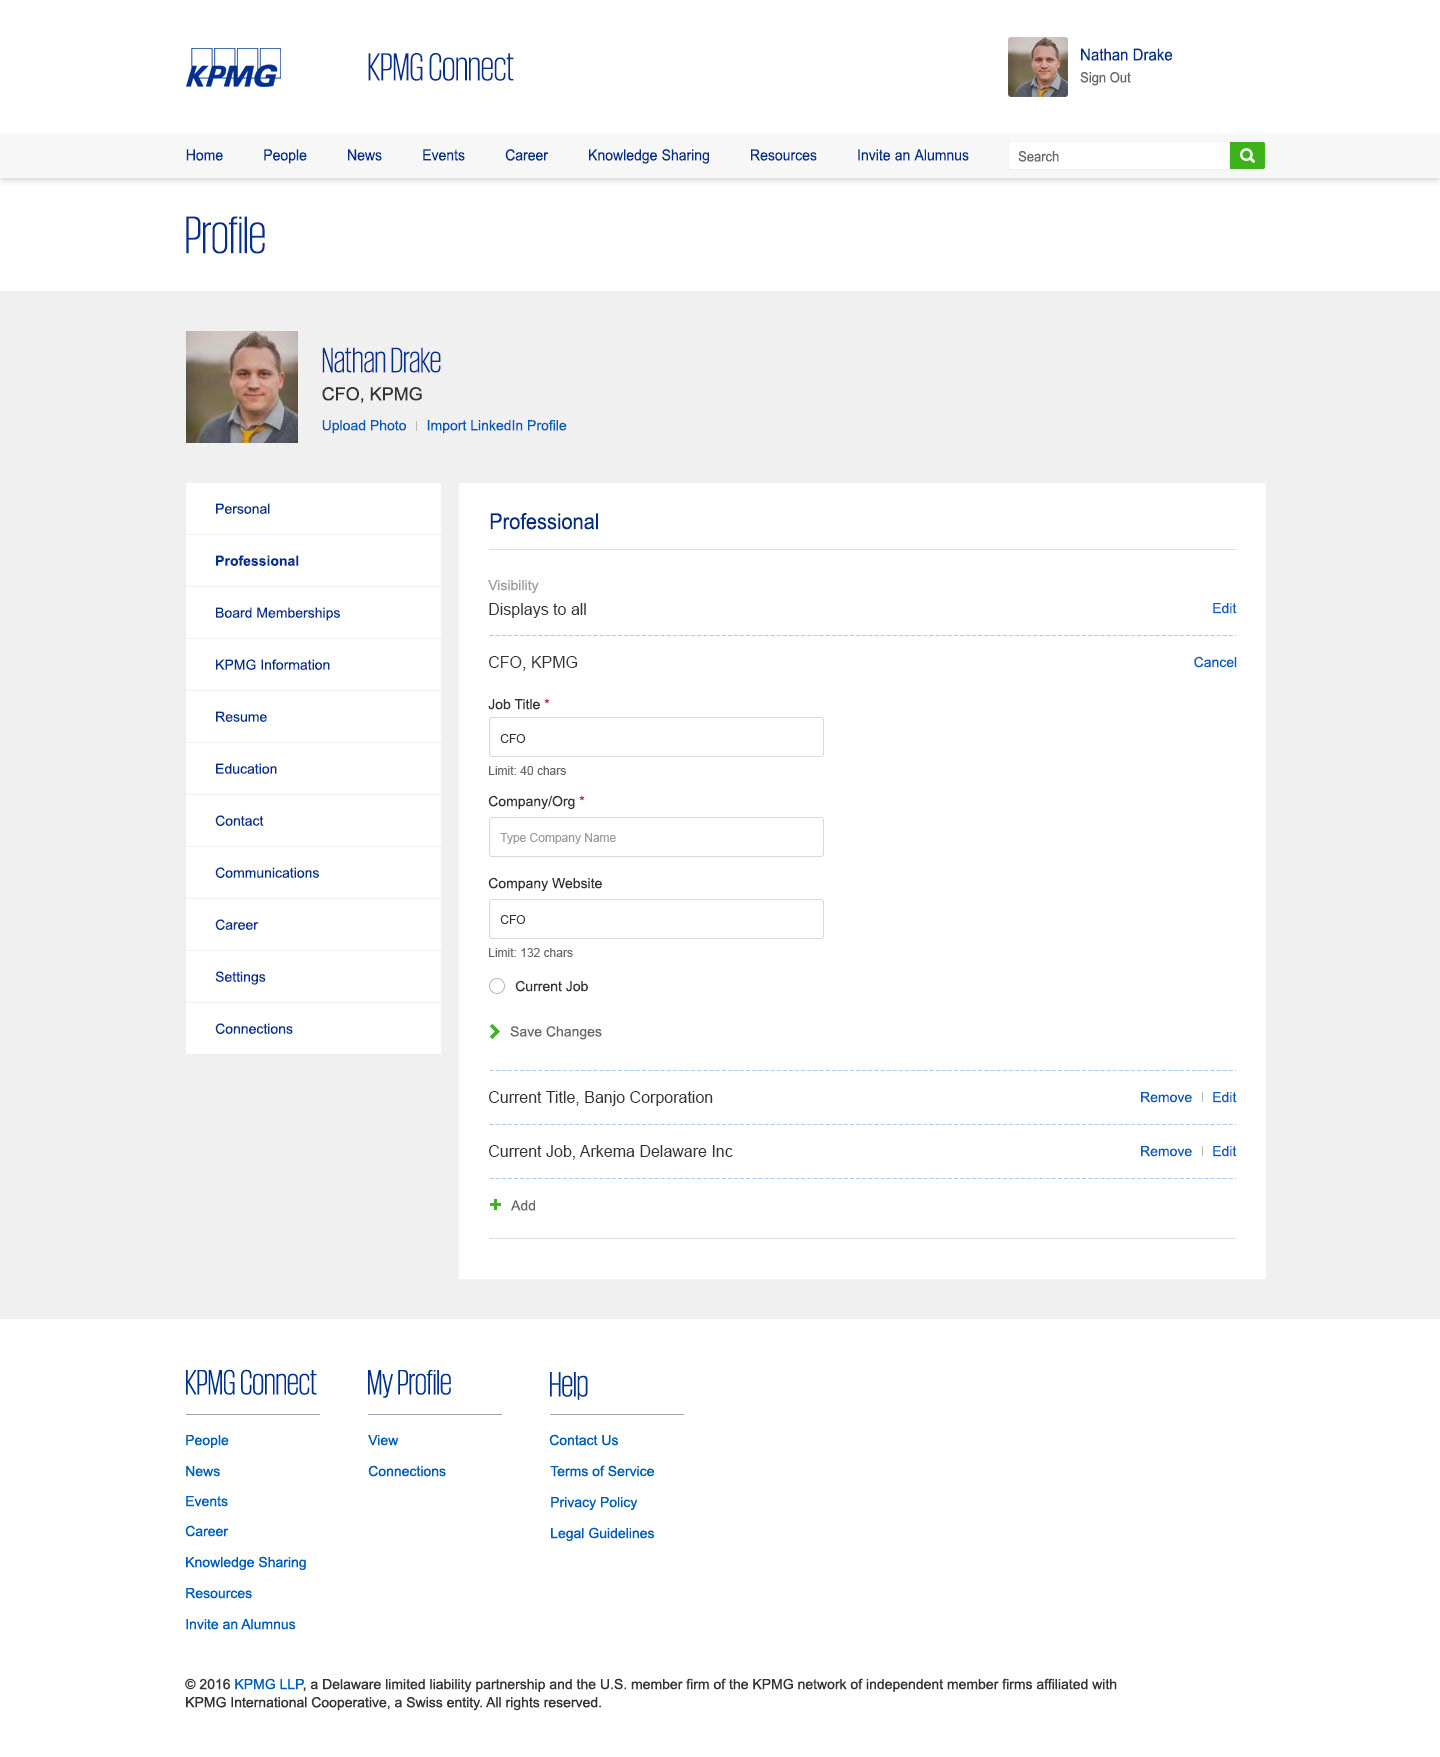Open Connections in profile sidebar
1440x1757 pixels.
313,1029
